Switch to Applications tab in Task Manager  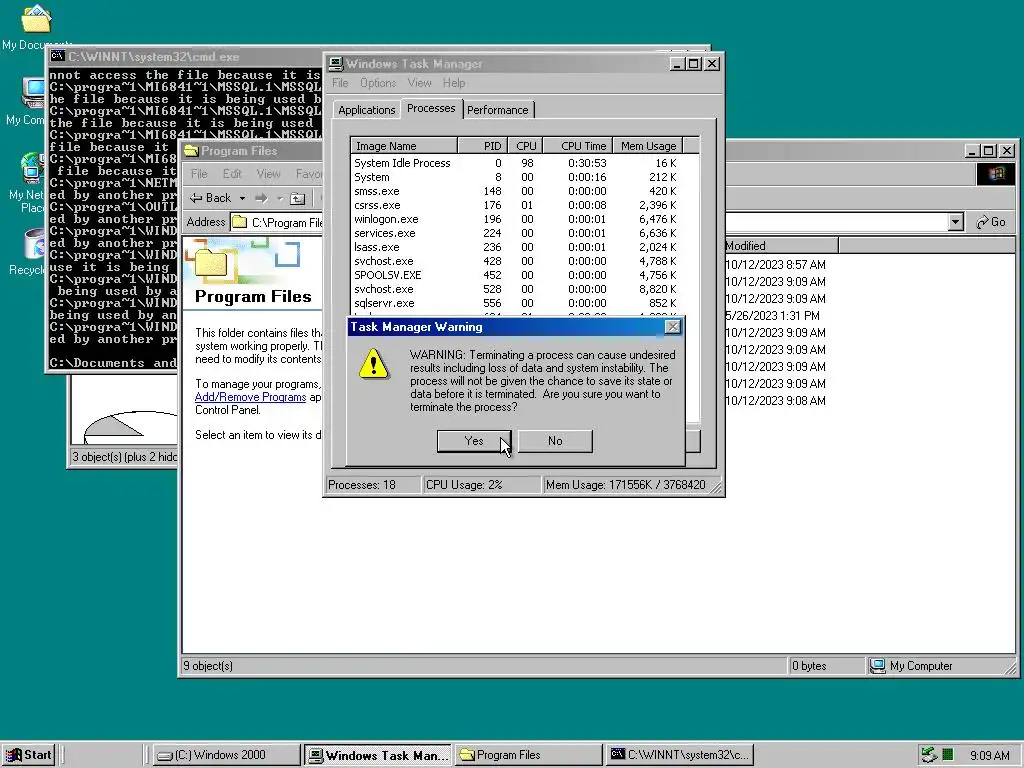coord(366,110)
